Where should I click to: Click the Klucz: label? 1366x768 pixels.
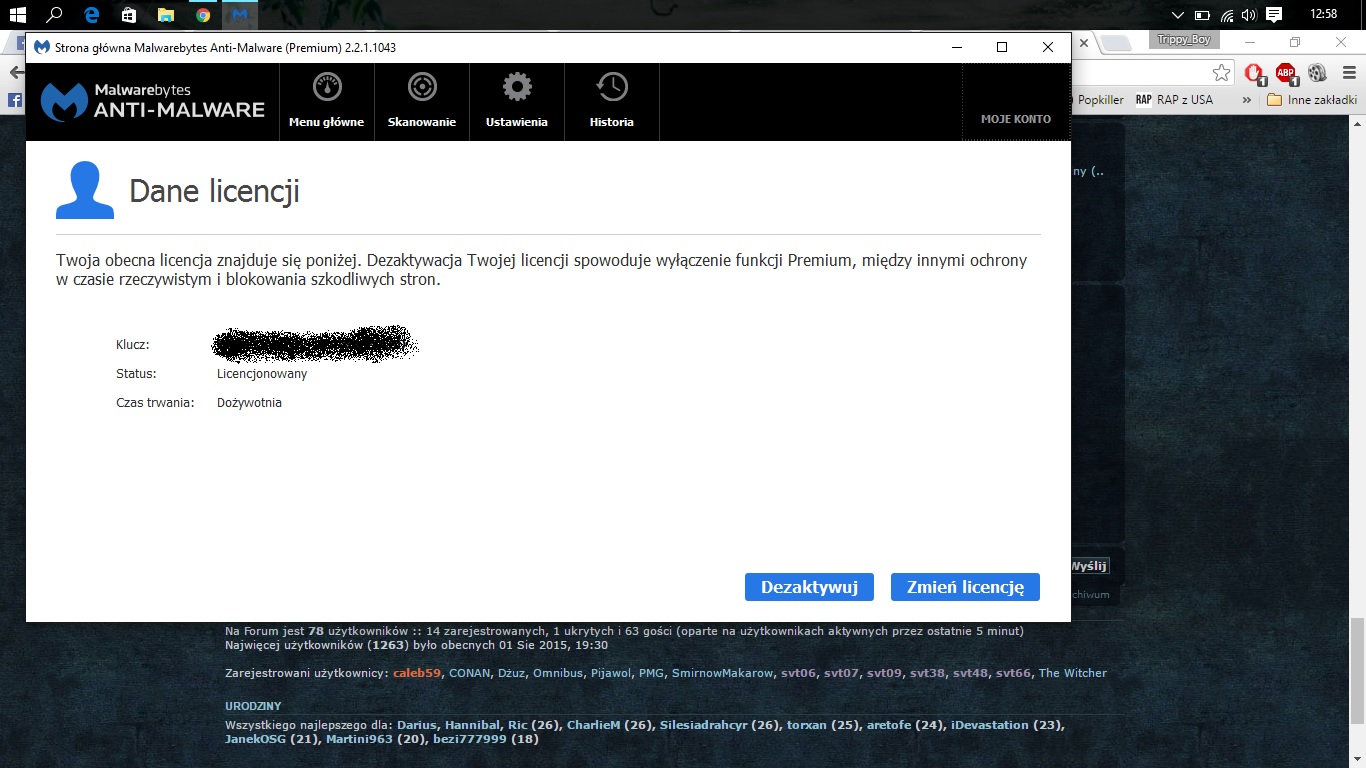[132, 345]
